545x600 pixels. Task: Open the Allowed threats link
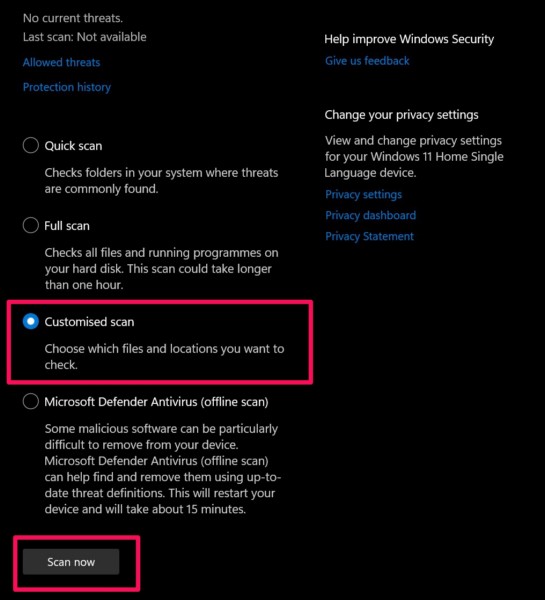coord(61,62)
